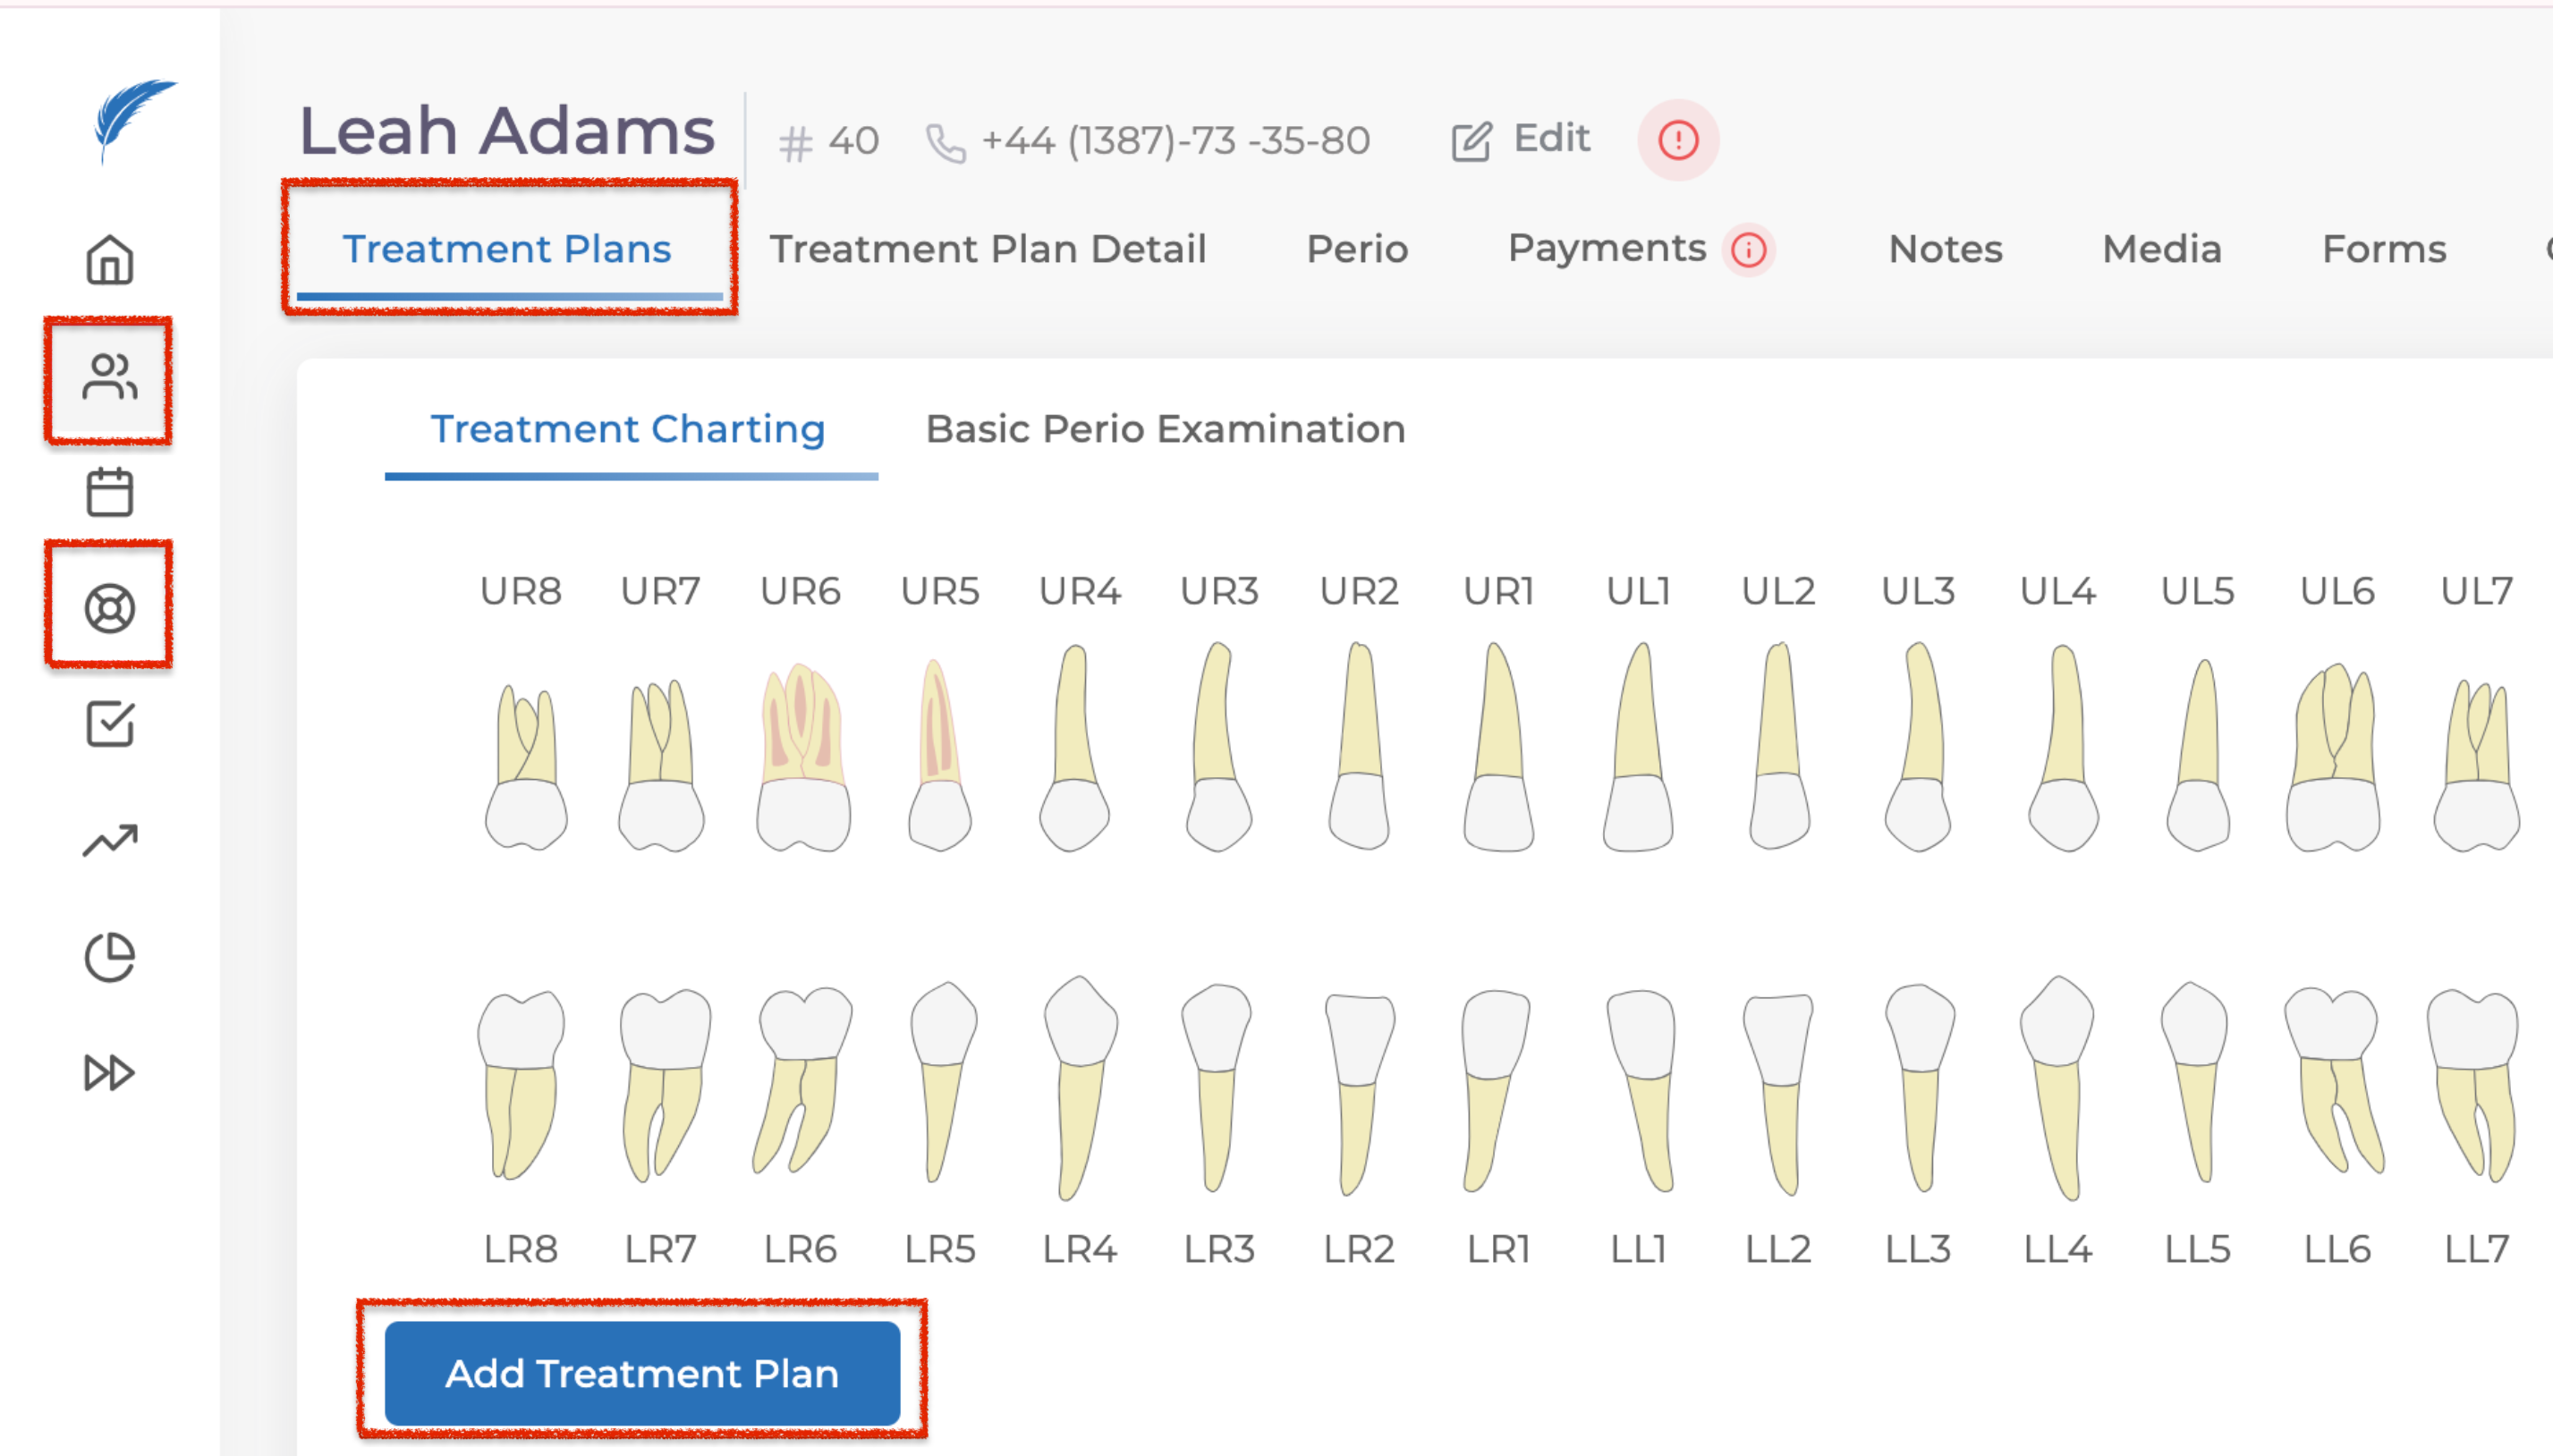The height and width of the screenshot is (1456, 2553).
Task: Open the Perio tab
Action: [1357, 249]
